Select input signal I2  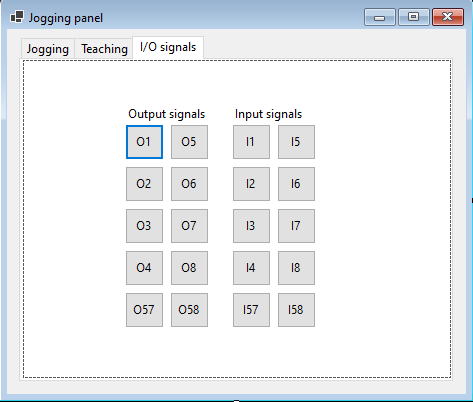coord(251,184)
